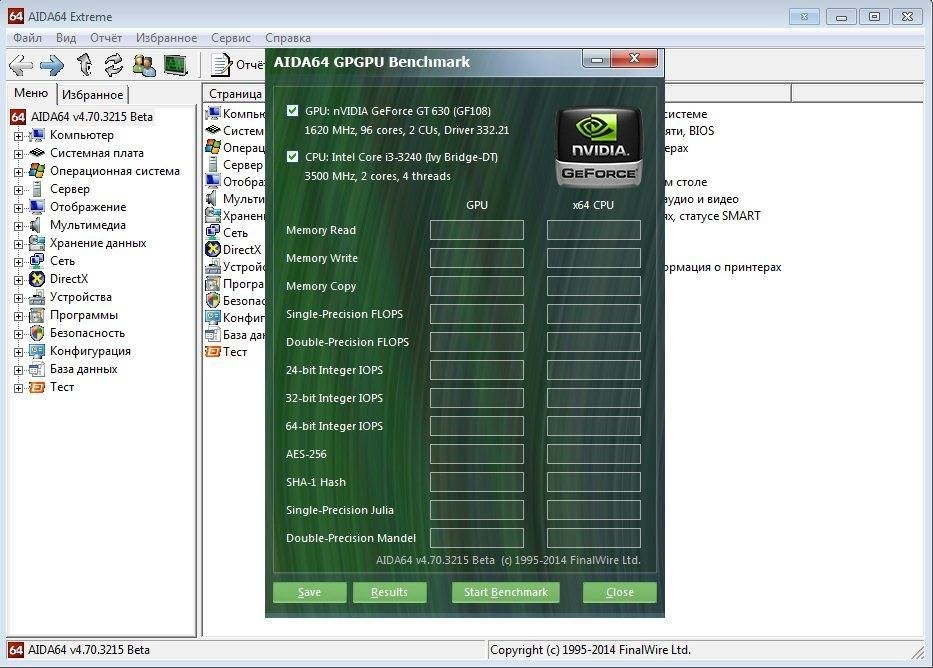Click the Refresh toolbar icon
This screenshot has width=933, height=668.
(113, 65)
